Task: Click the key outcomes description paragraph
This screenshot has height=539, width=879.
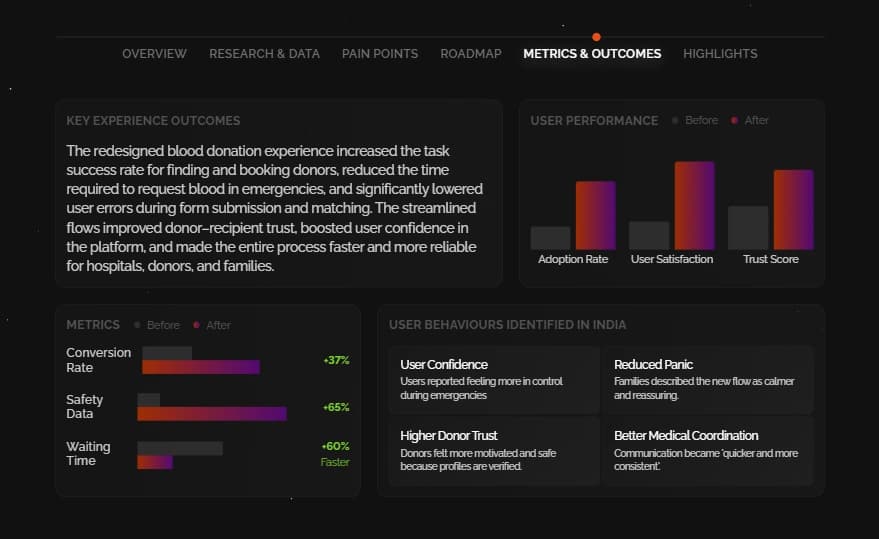Action: point(275,208)
